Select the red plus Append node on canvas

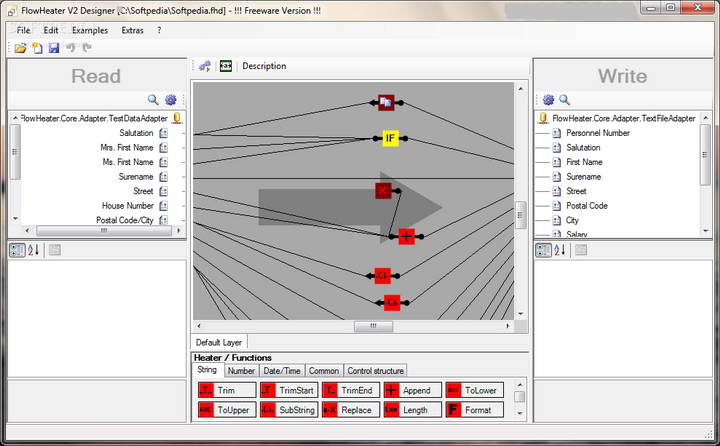(x=406, y=236)
